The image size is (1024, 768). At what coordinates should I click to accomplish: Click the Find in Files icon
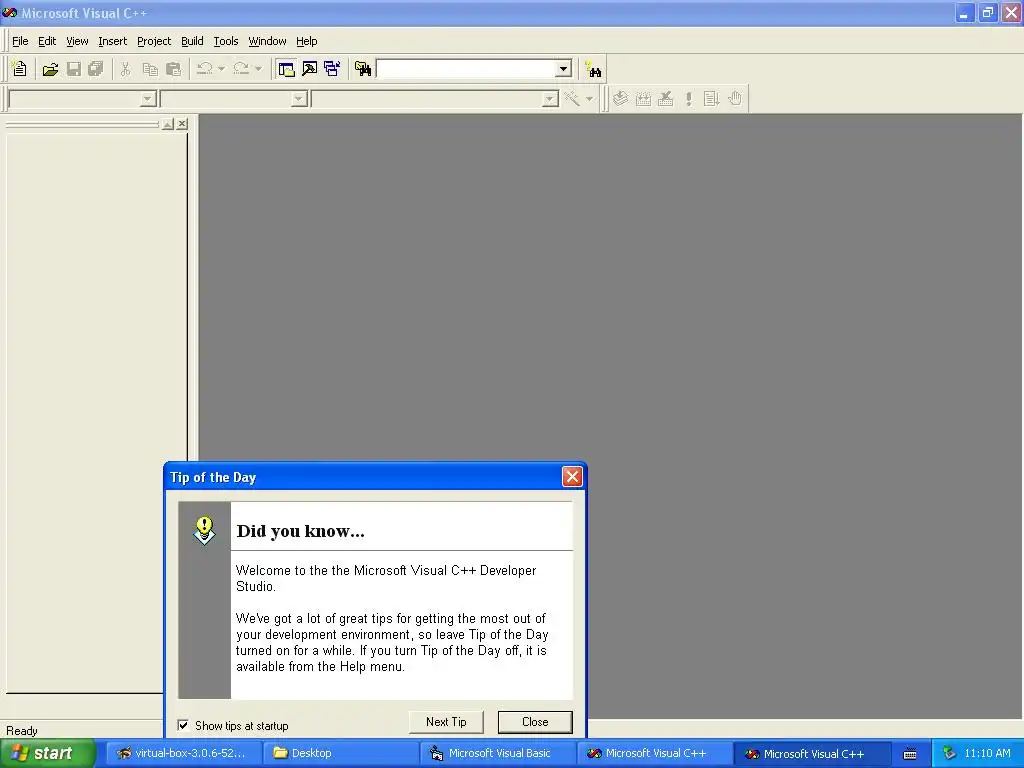[x=363, y=69]
